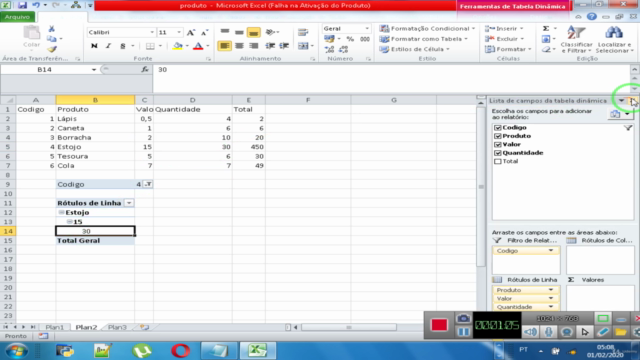Open the Geral number format dropdown
Viewport: 640px width, 360px height.
pyautogui.click(x=367, y=29)
